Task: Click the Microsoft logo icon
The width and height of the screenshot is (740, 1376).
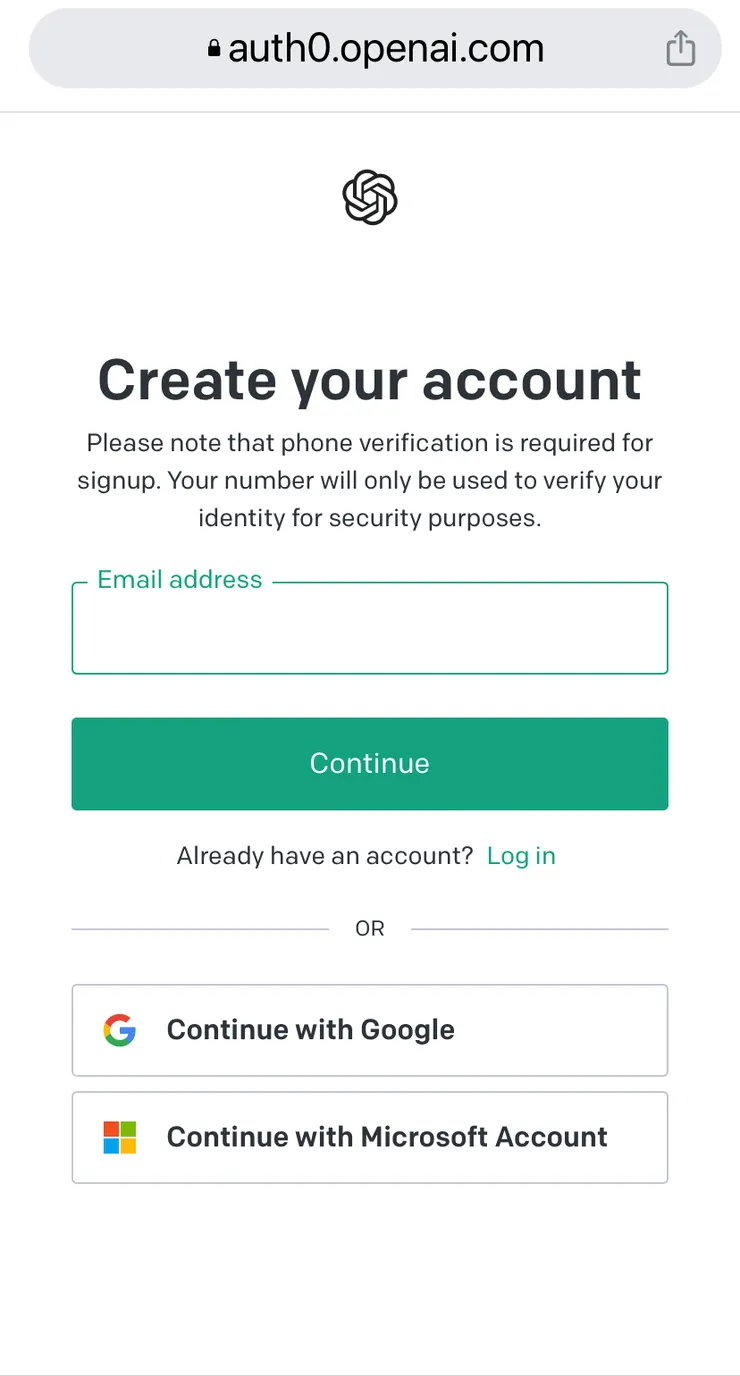Action: (120, 1137)
